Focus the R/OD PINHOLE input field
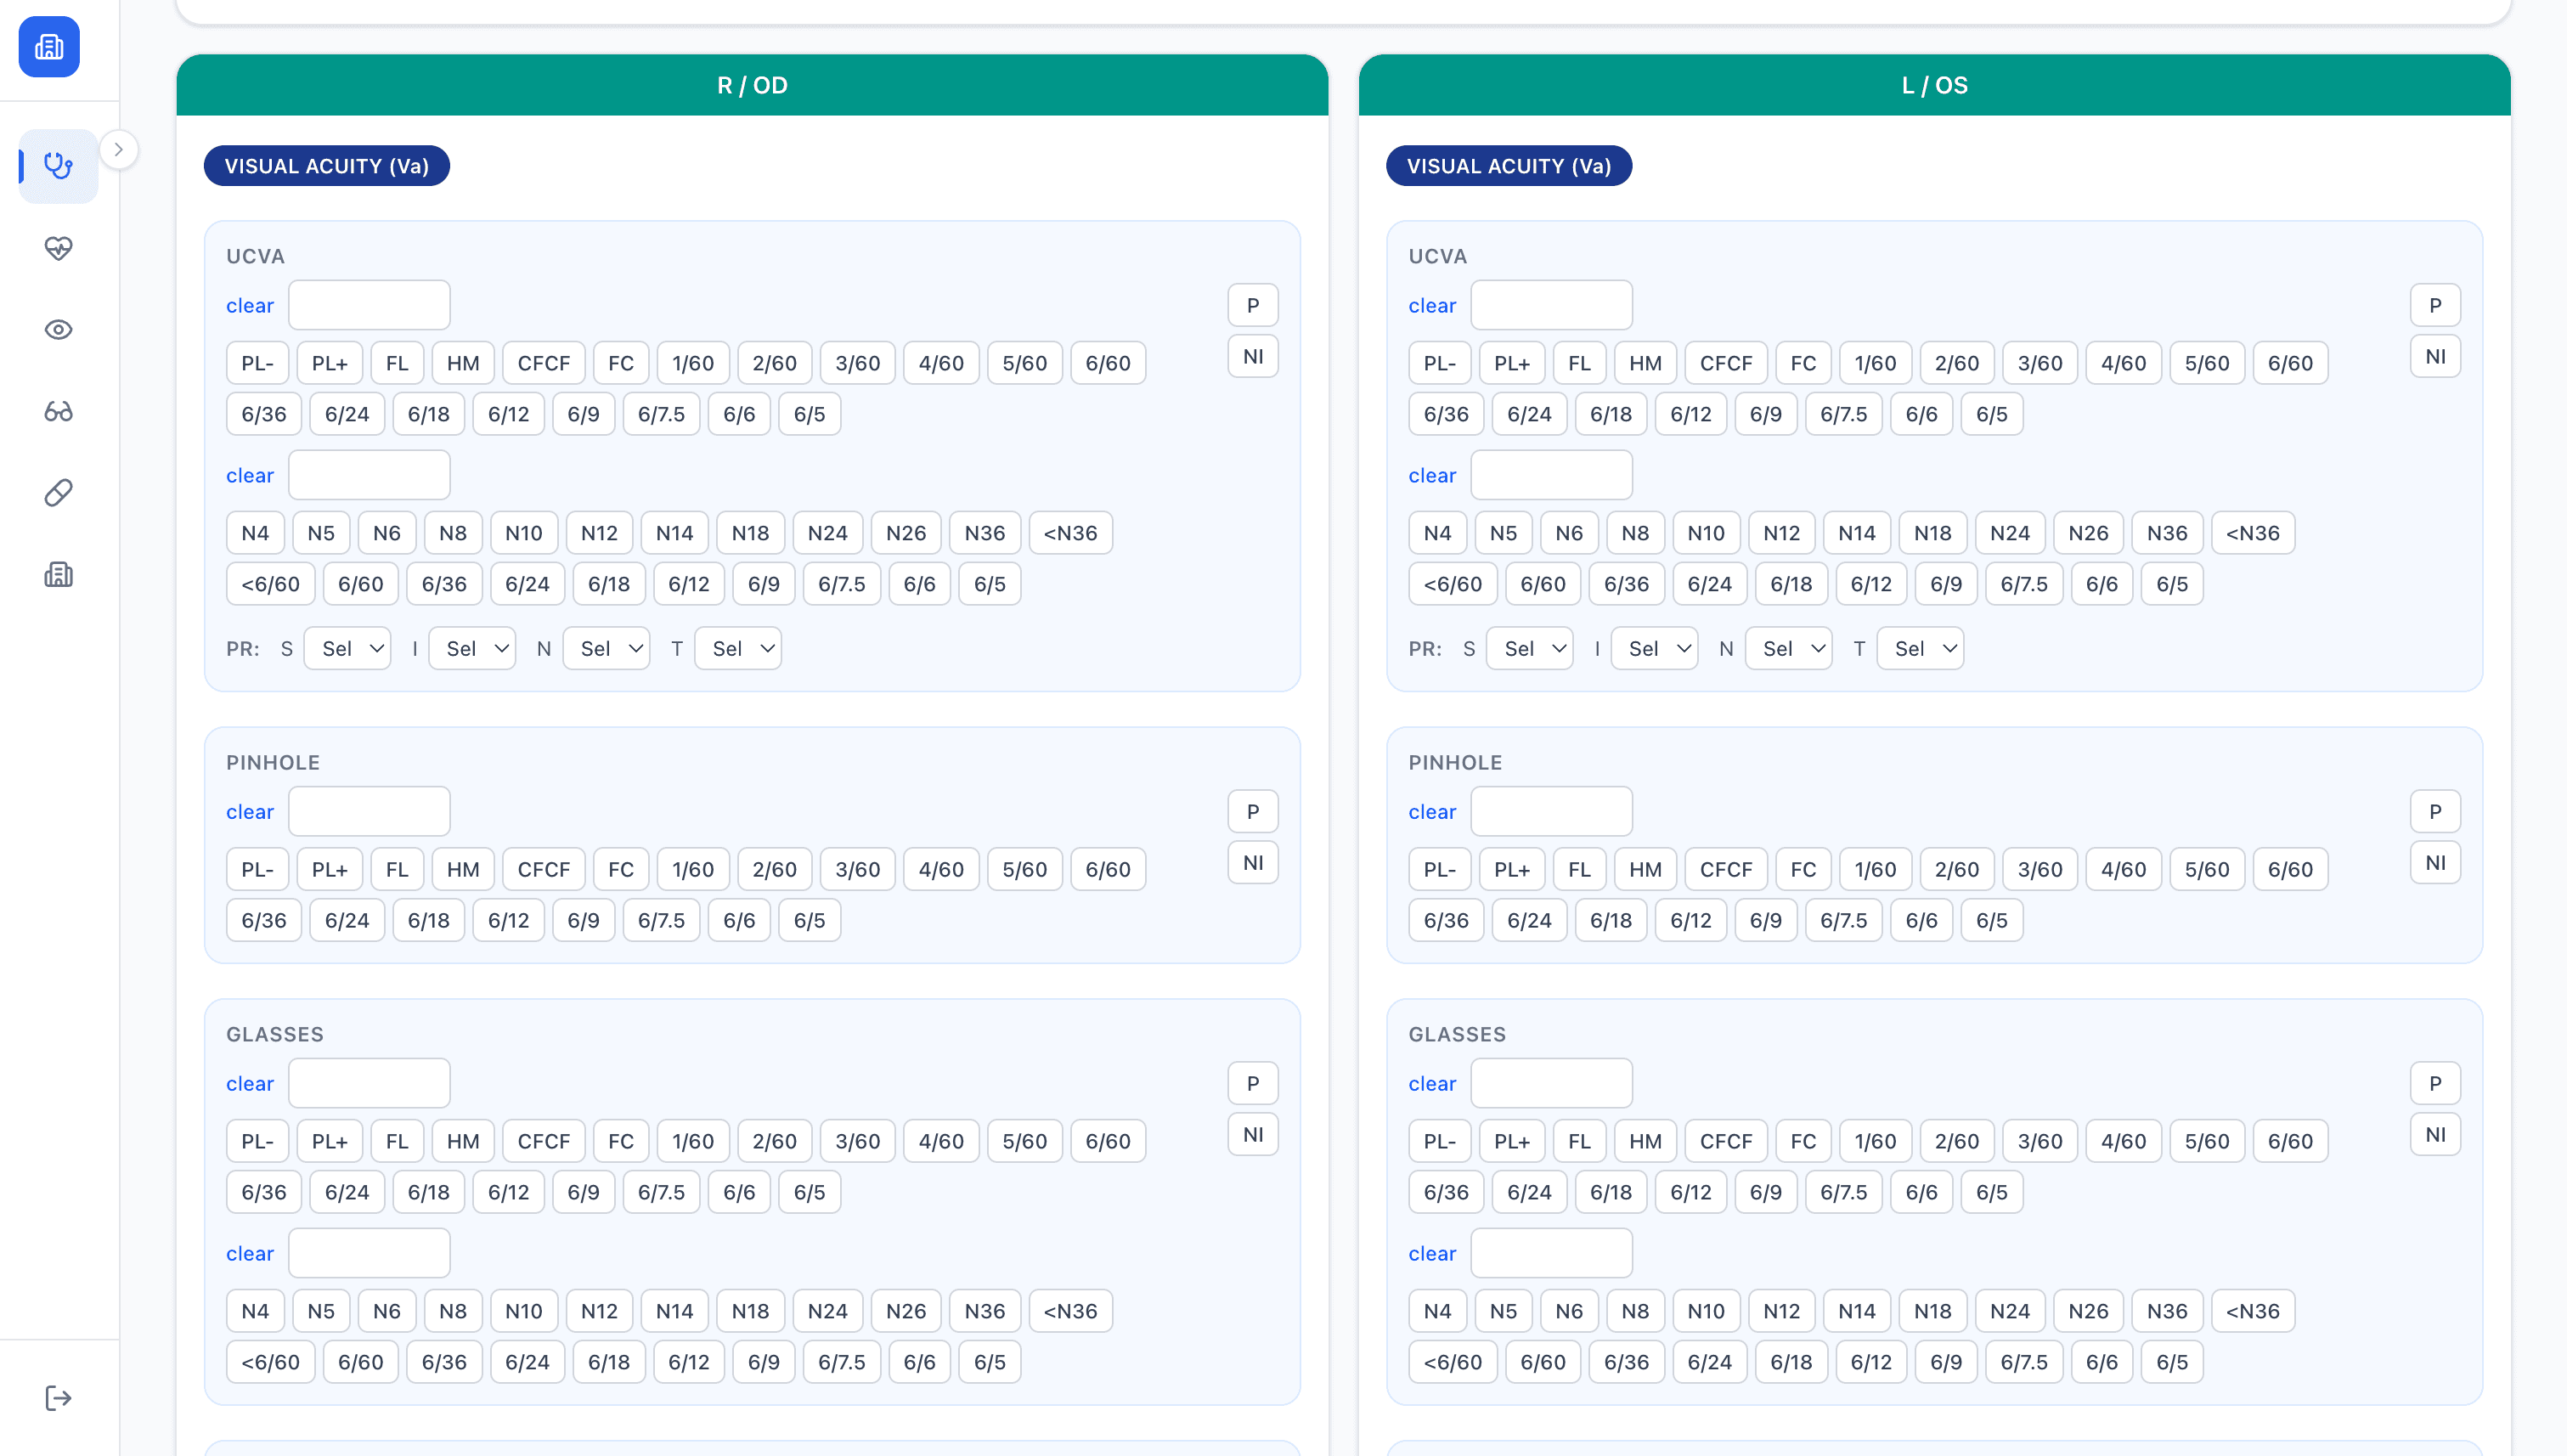 (x=369, y=812)
